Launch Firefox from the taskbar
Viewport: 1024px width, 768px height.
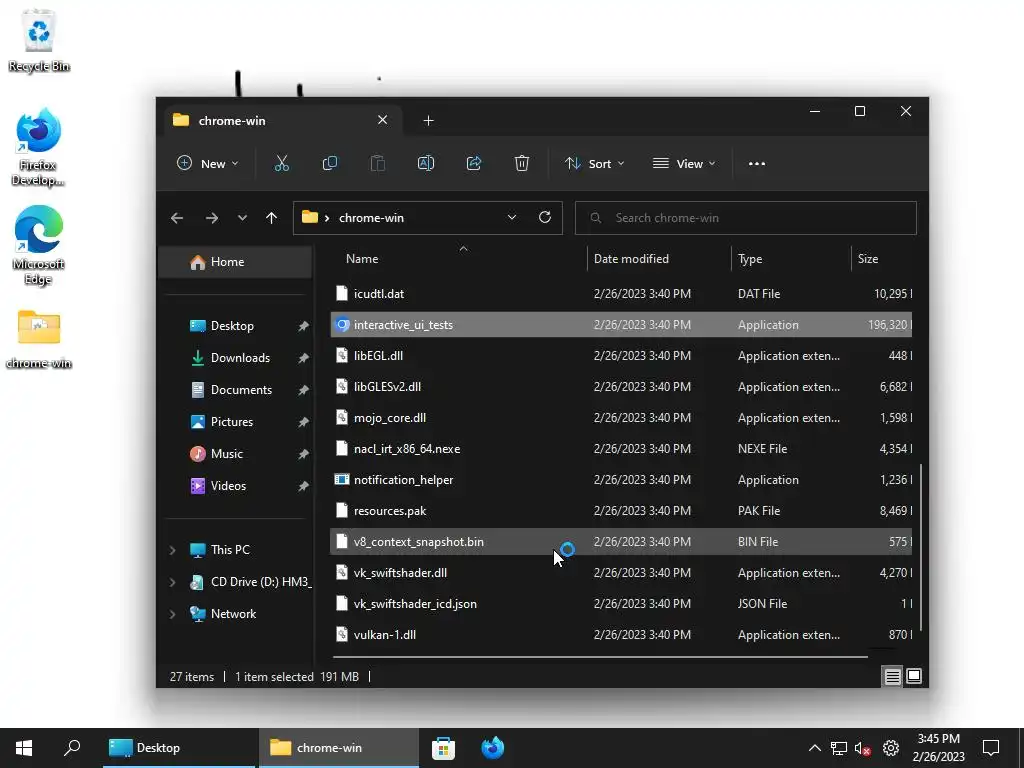coord(492,748)
